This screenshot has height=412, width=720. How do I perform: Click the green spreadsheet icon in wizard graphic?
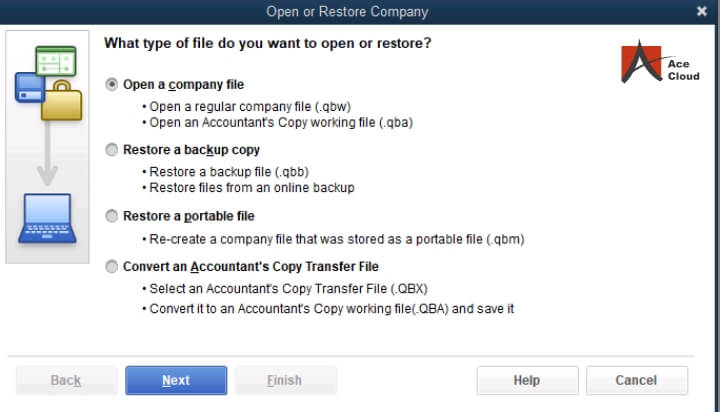(57, 60)
